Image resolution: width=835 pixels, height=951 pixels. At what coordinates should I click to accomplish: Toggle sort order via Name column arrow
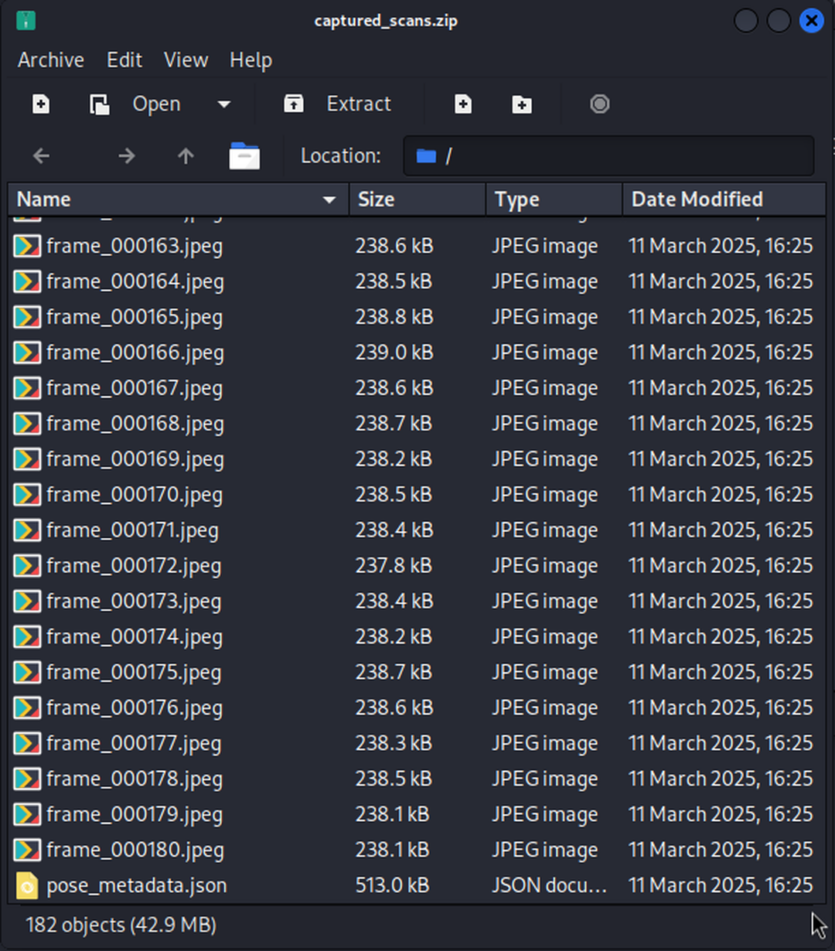tap(329, 200)
